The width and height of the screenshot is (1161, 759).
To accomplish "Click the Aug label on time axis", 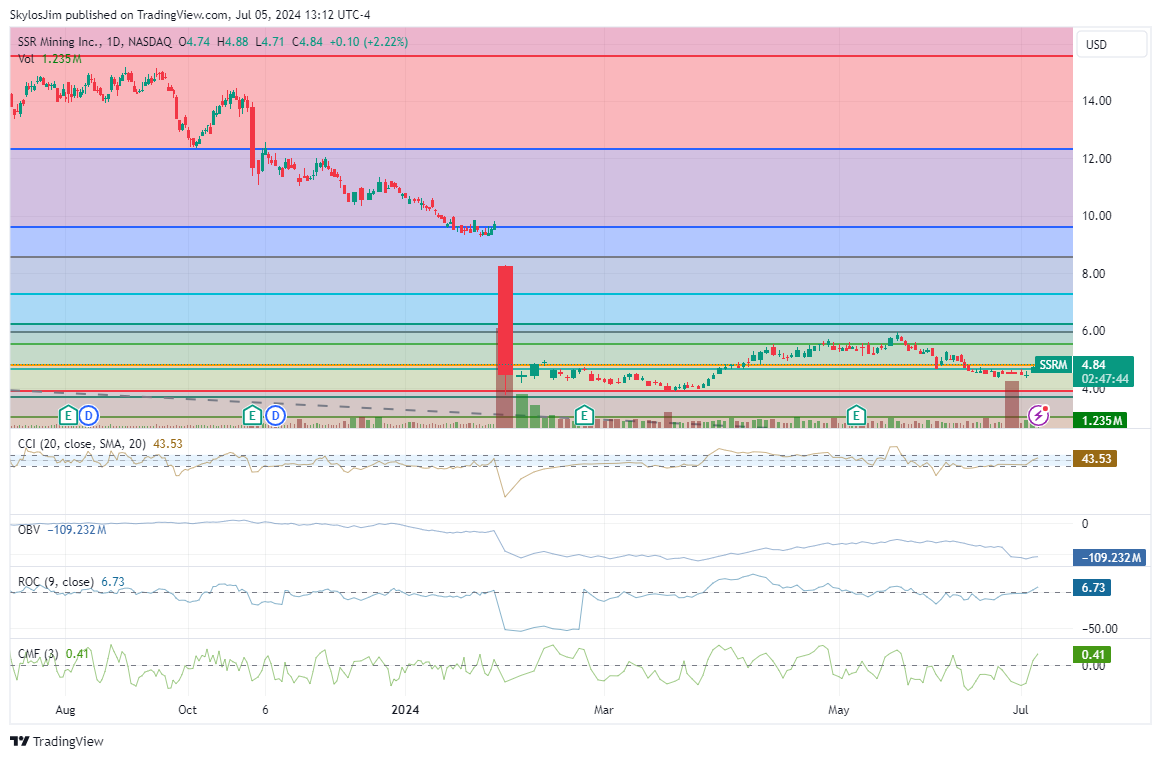I will click(x=65, y=709).
